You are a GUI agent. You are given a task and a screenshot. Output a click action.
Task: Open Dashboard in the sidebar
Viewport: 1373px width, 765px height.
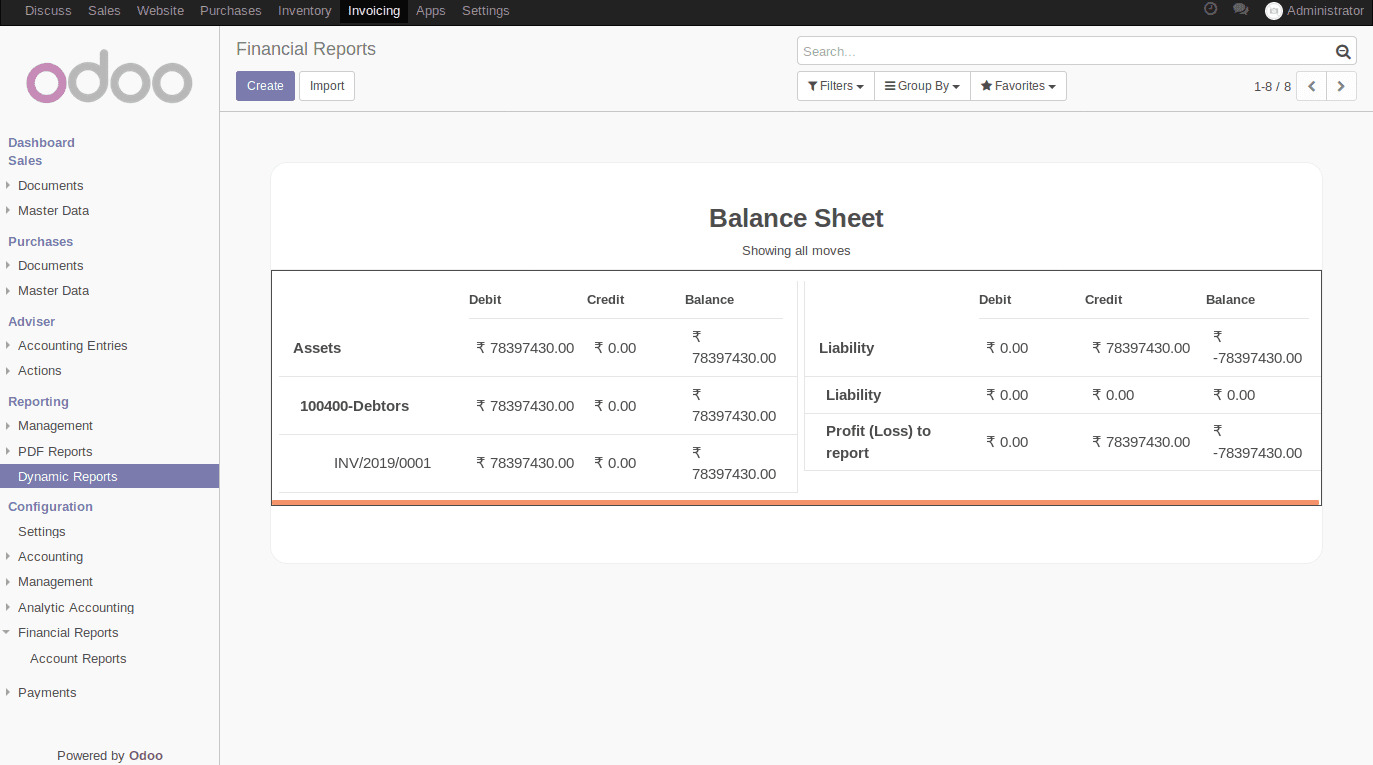pyautogui.click(x=41, y=143)
